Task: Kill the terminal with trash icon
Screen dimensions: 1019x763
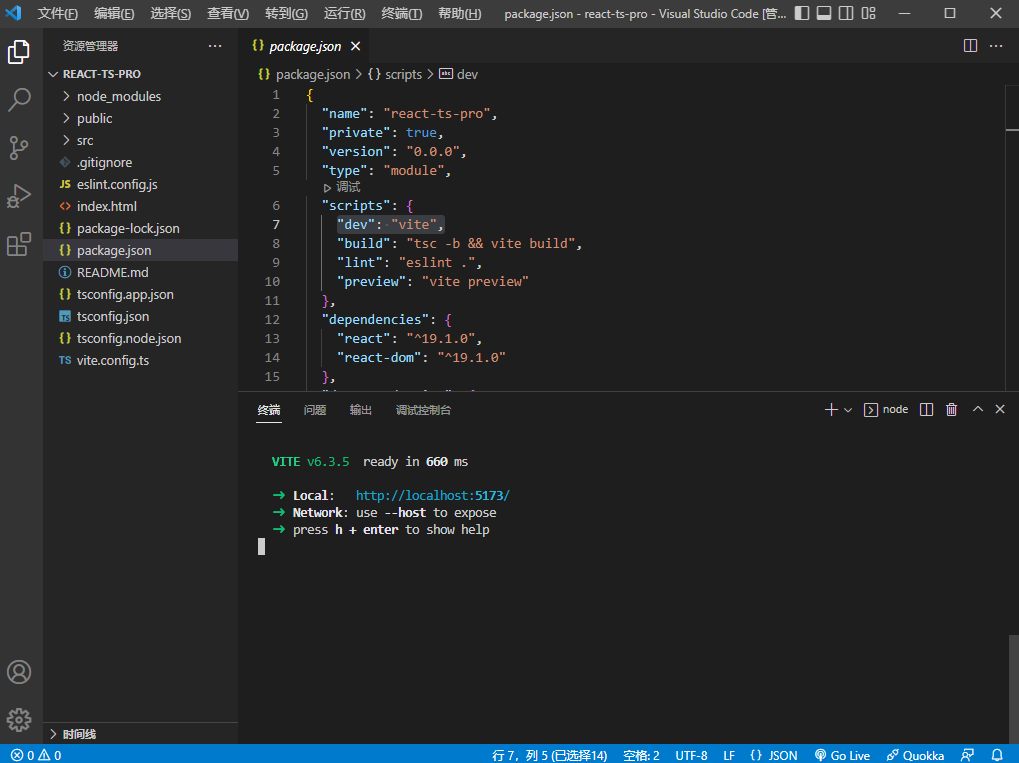Action: pos(951,409)
